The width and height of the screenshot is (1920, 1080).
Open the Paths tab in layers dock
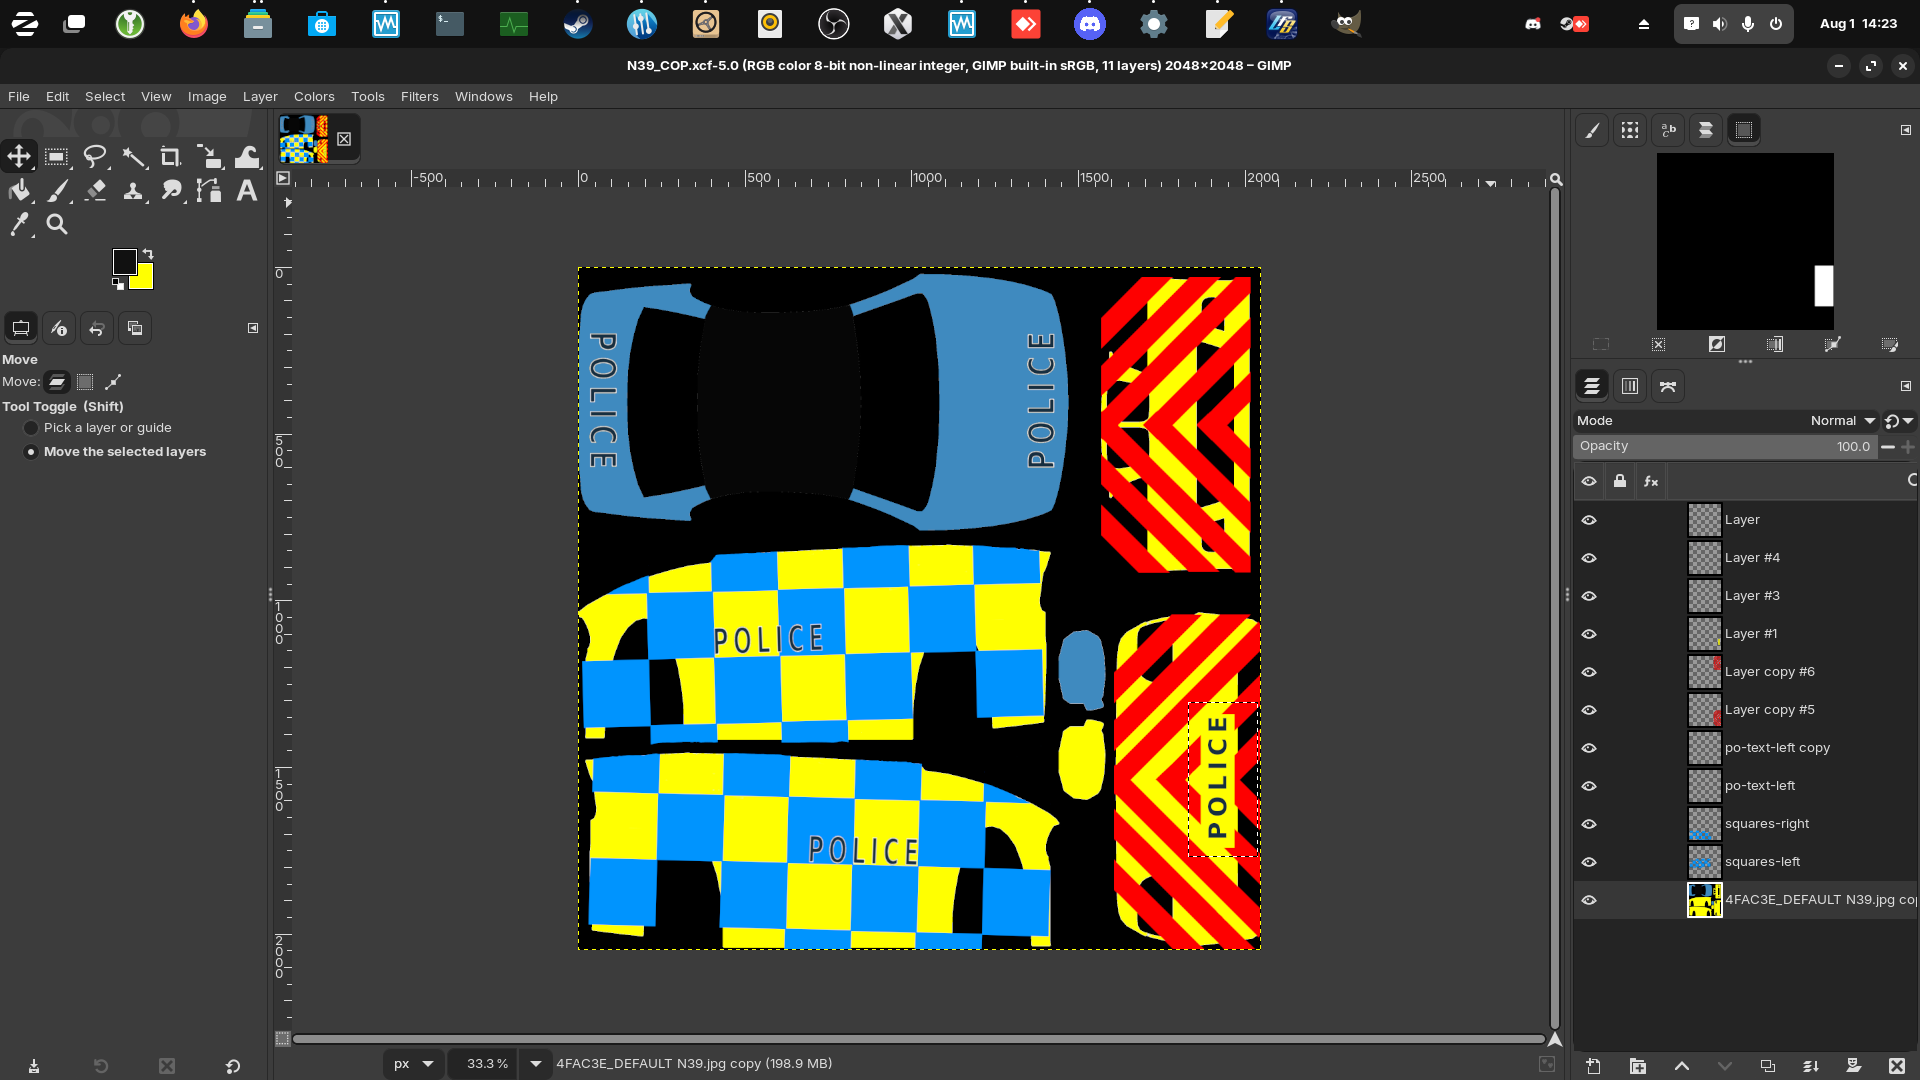point(1667,386)
